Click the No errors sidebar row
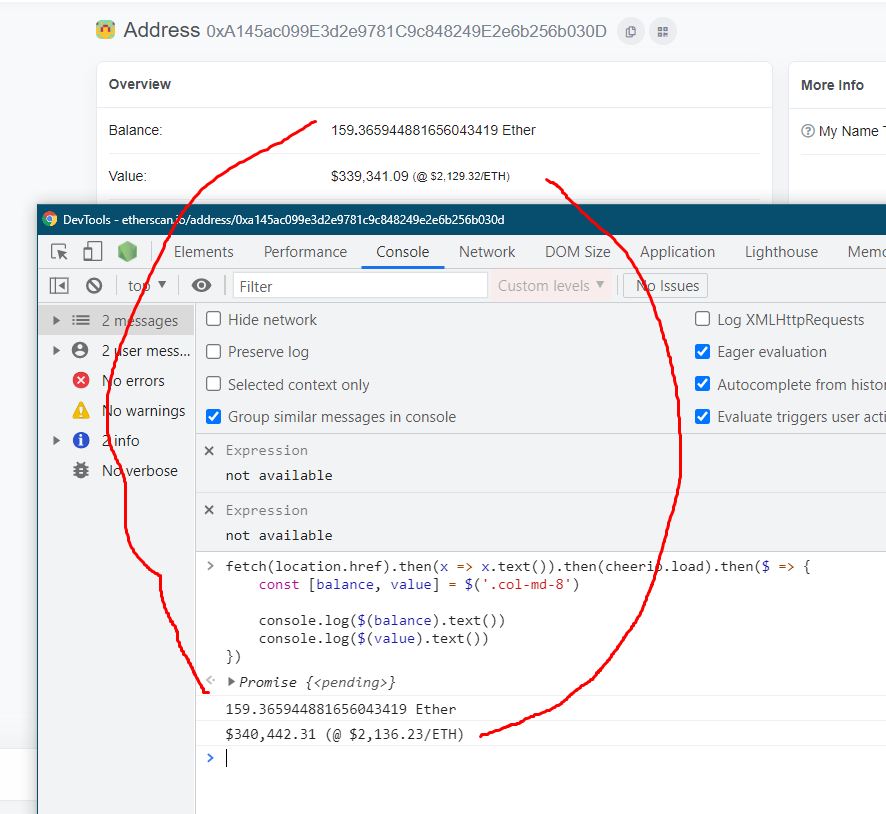The width and height of the screenshot is (886, 814). point(116,380)
